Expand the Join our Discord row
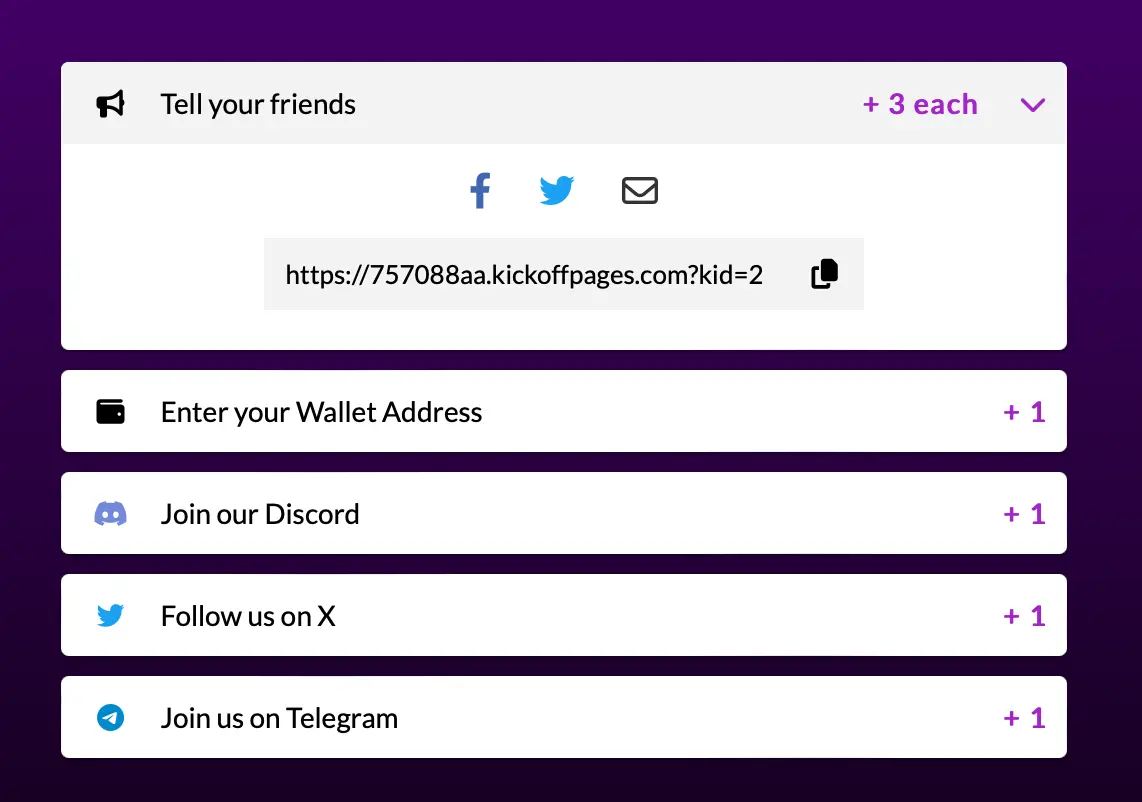Image resolution: width=1142 pixels, height=802 pixels. (260, 514)
